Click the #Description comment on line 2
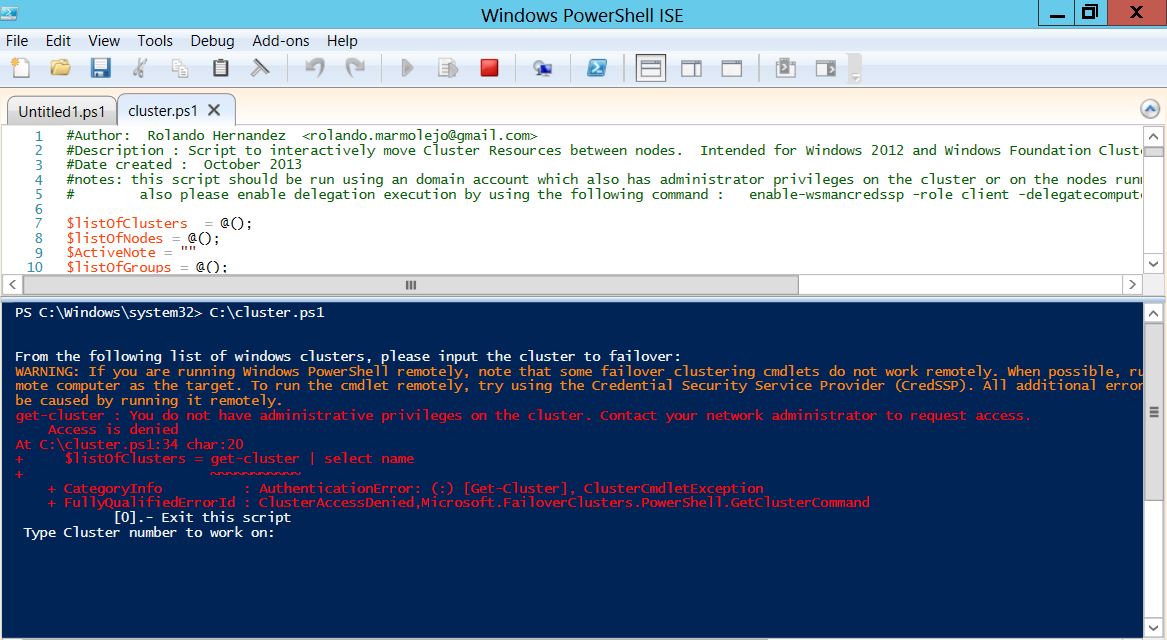The height and width of the screenshot is (640, 1167). pos(604,150)
